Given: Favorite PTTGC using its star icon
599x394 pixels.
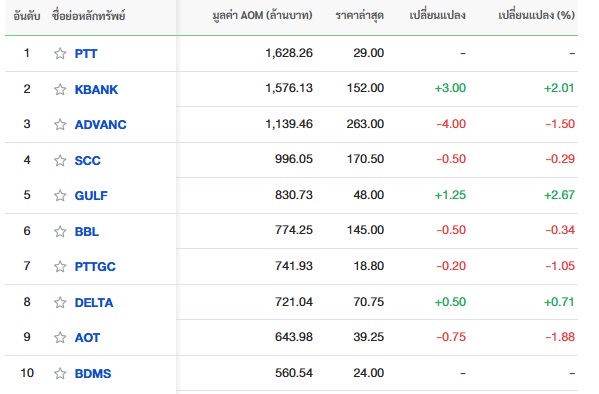Looking at the screenshot, I should pos(60,266).
